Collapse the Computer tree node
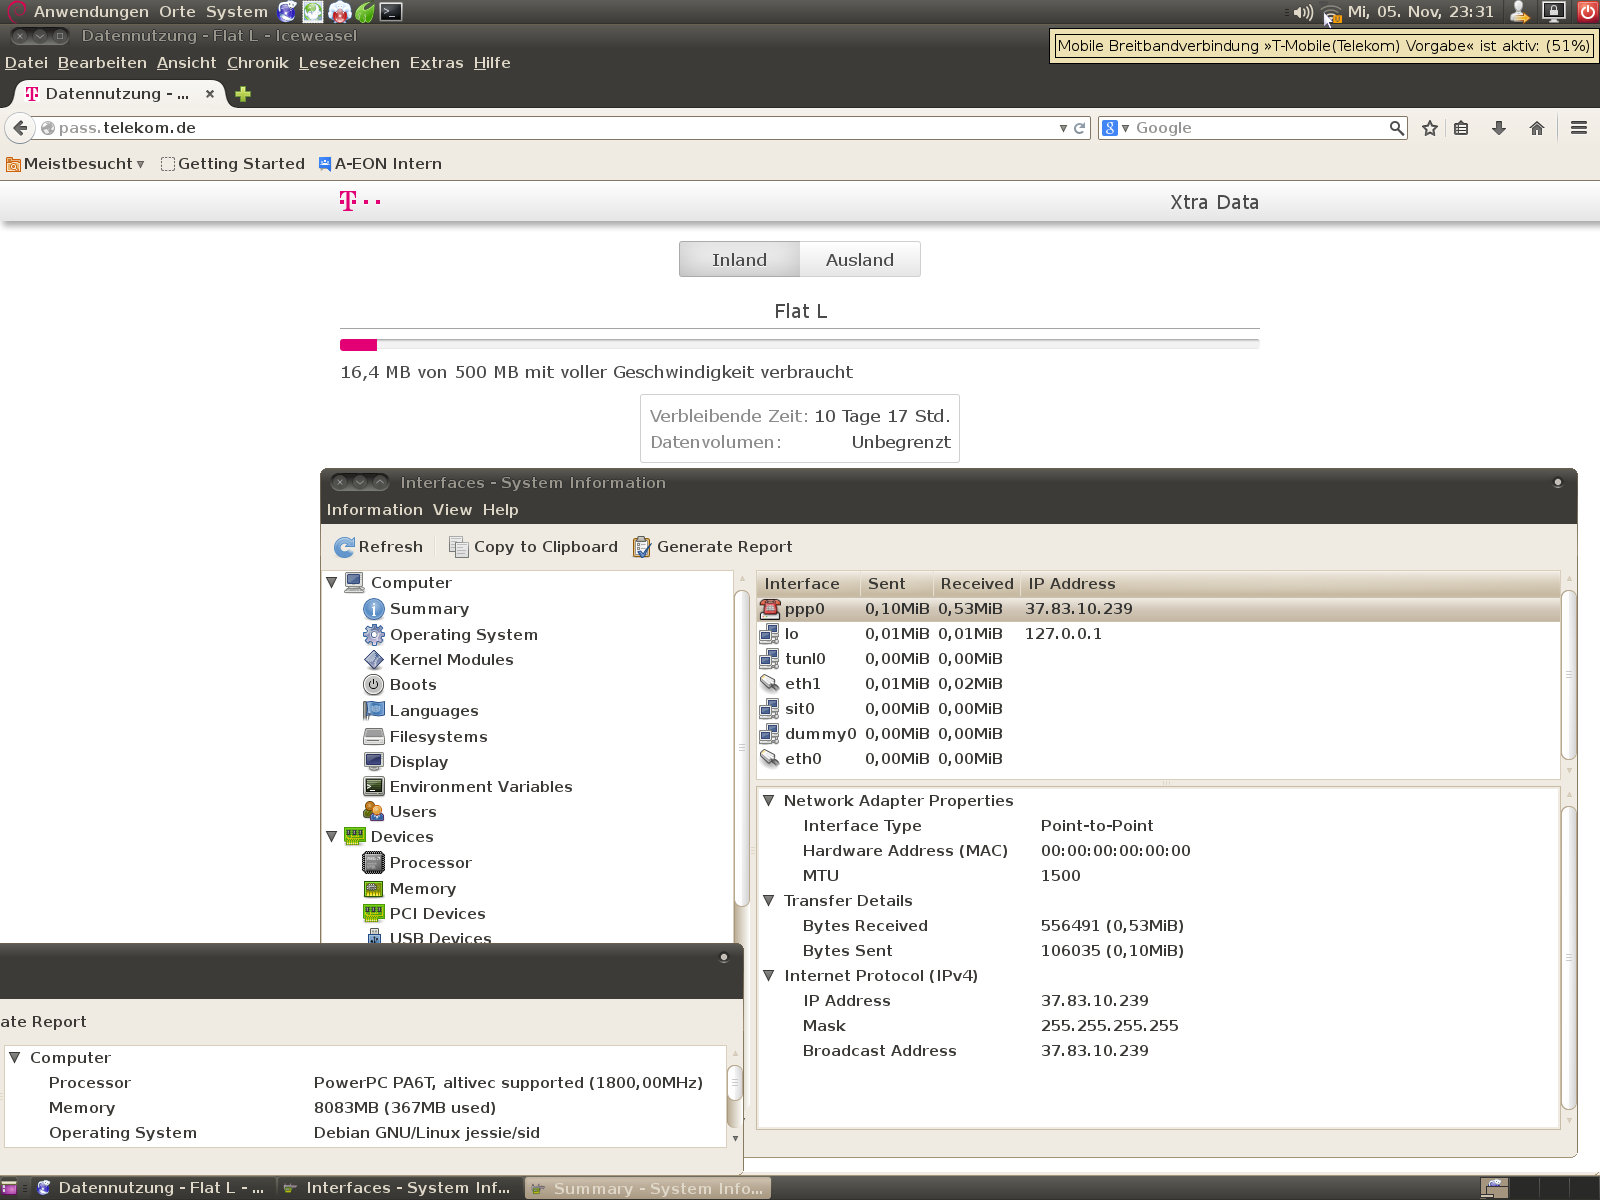This screenshot has height=1200, width=1600. (x=332, y=582)
